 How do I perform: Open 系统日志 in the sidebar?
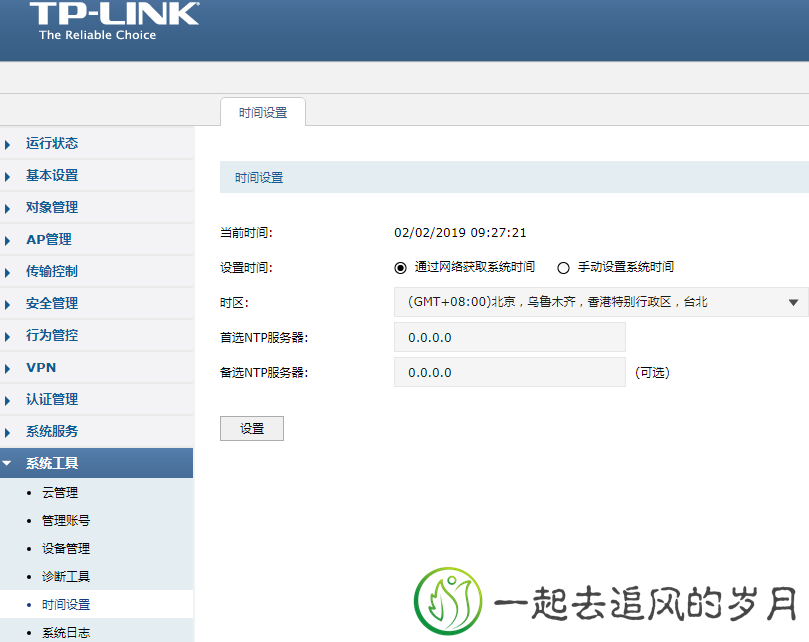tap(66, 632)
